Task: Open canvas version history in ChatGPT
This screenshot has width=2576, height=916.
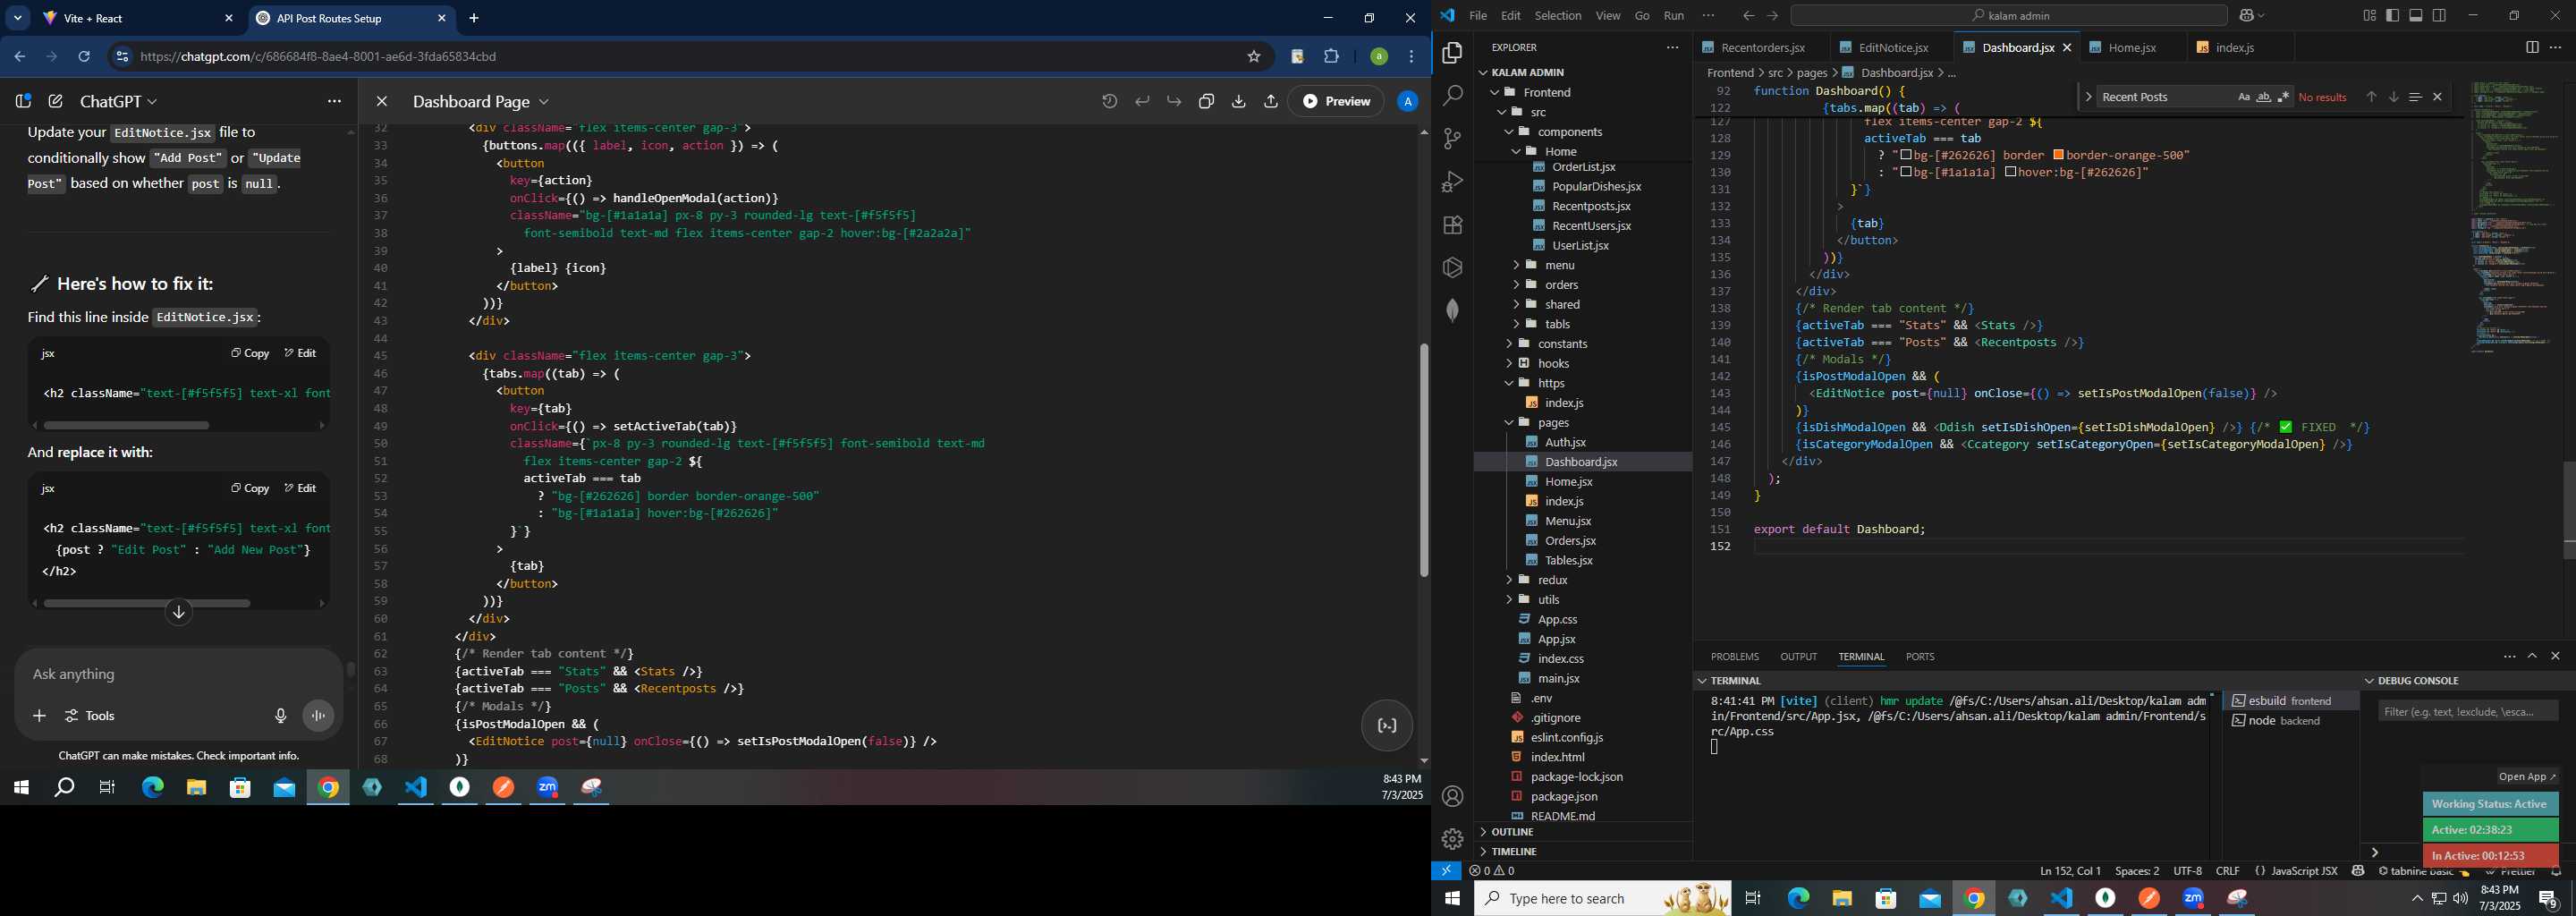Action: coord(1110,101)
